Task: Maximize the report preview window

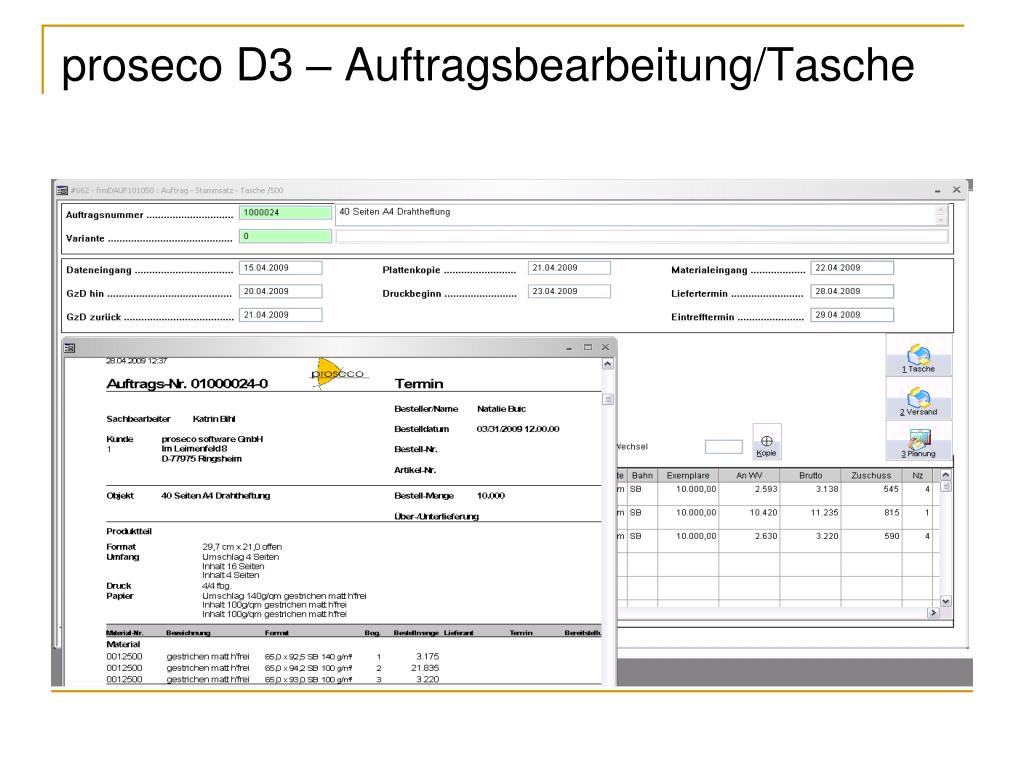Action: [x=588, y=347]
